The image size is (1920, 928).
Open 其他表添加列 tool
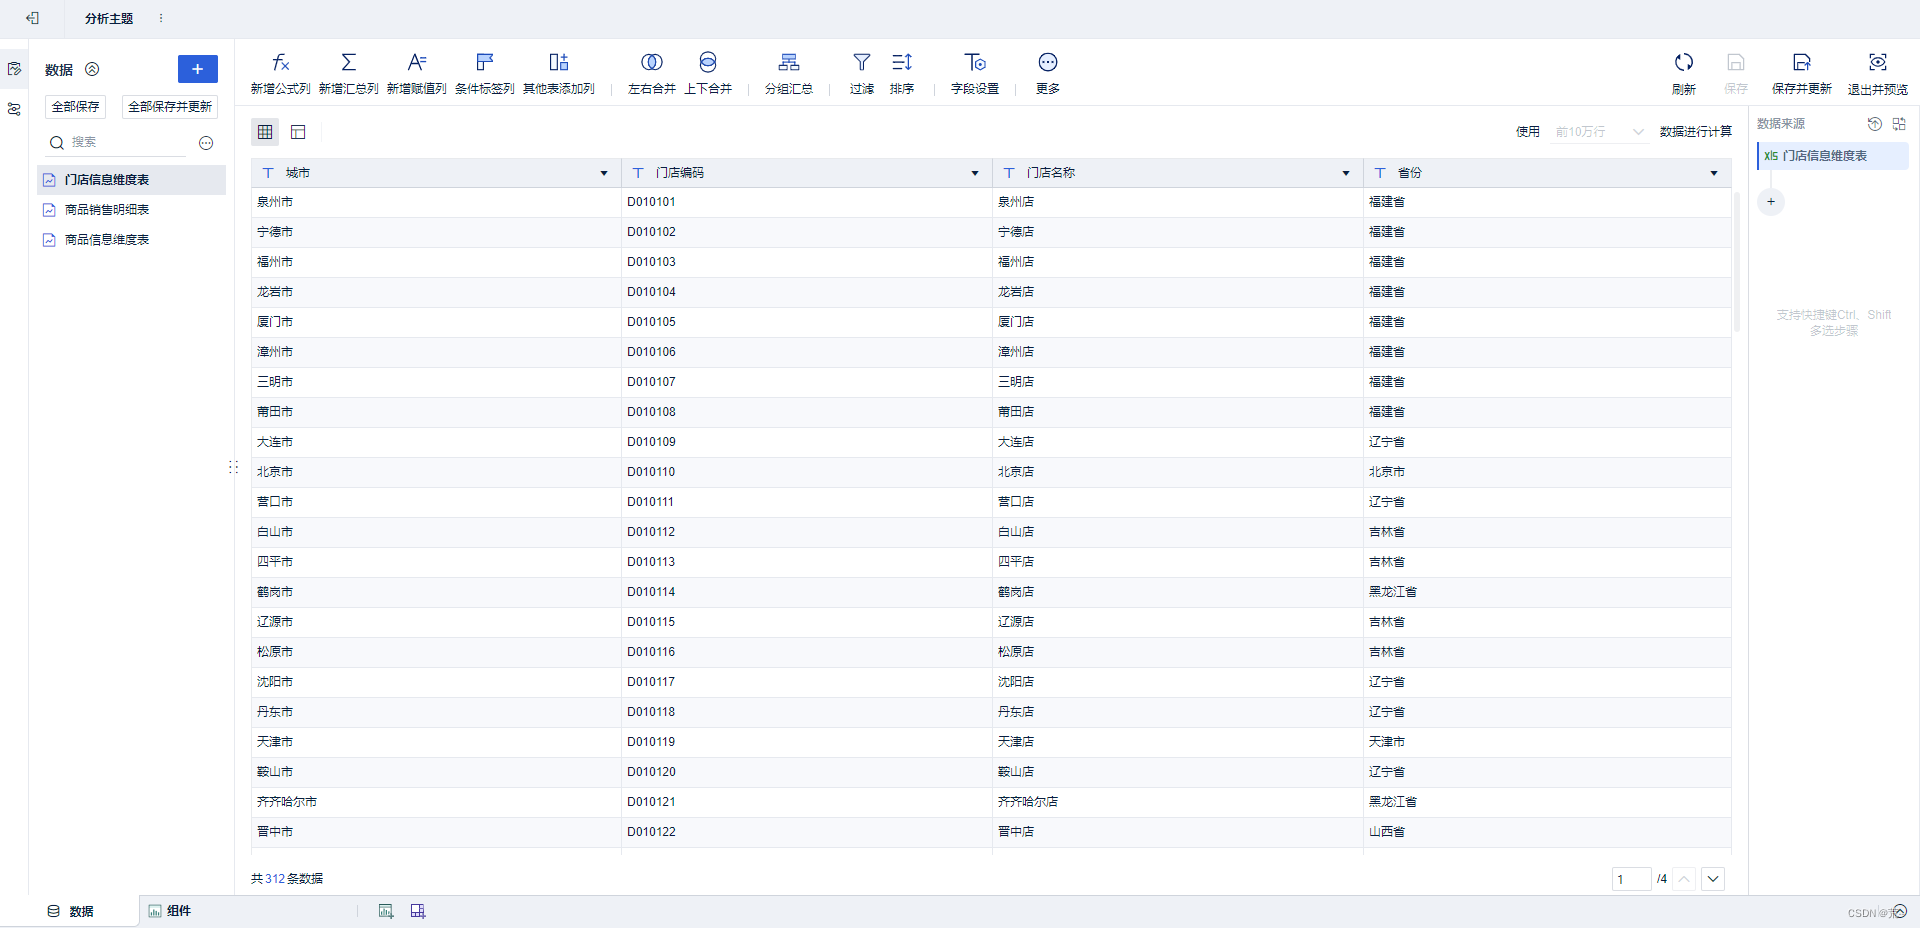[x=559, y=73]
